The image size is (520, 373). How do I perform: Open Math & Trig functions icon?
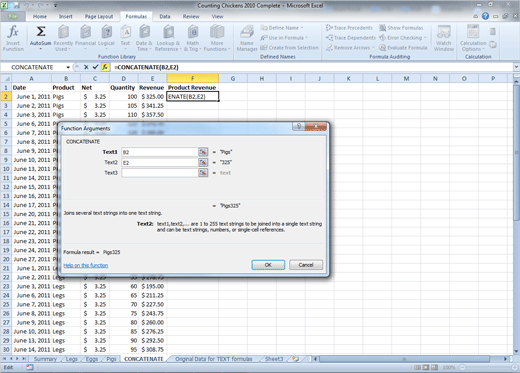(x=193, y=33)
